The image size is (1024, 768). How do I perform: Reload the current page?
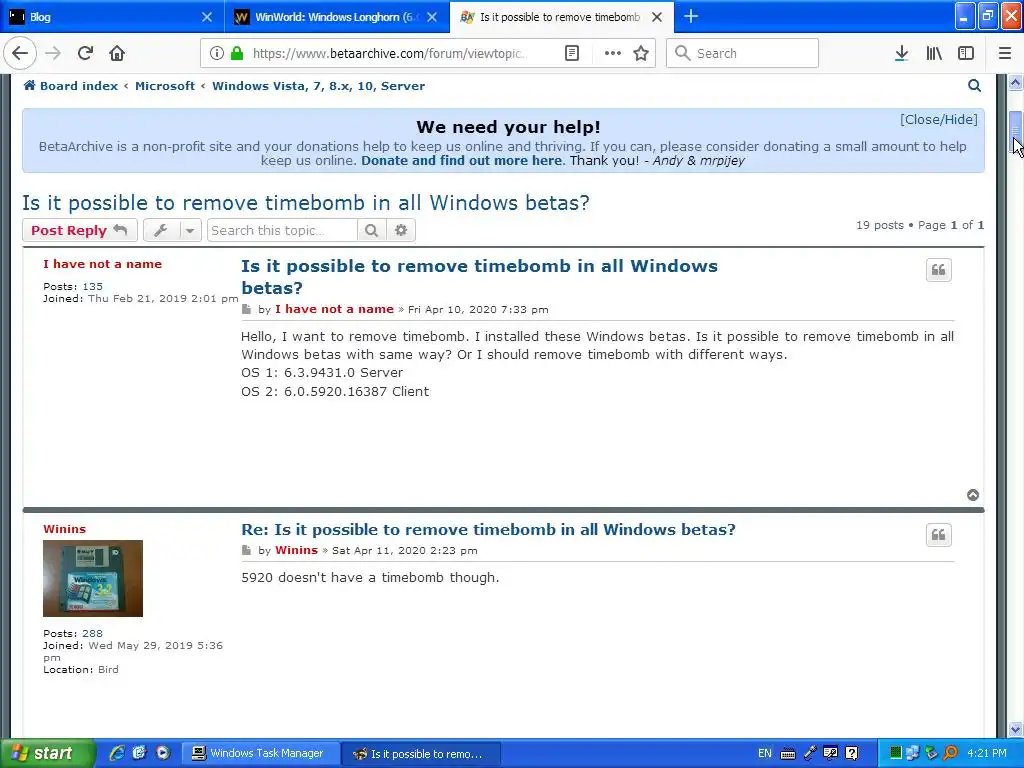click(85, 53)
